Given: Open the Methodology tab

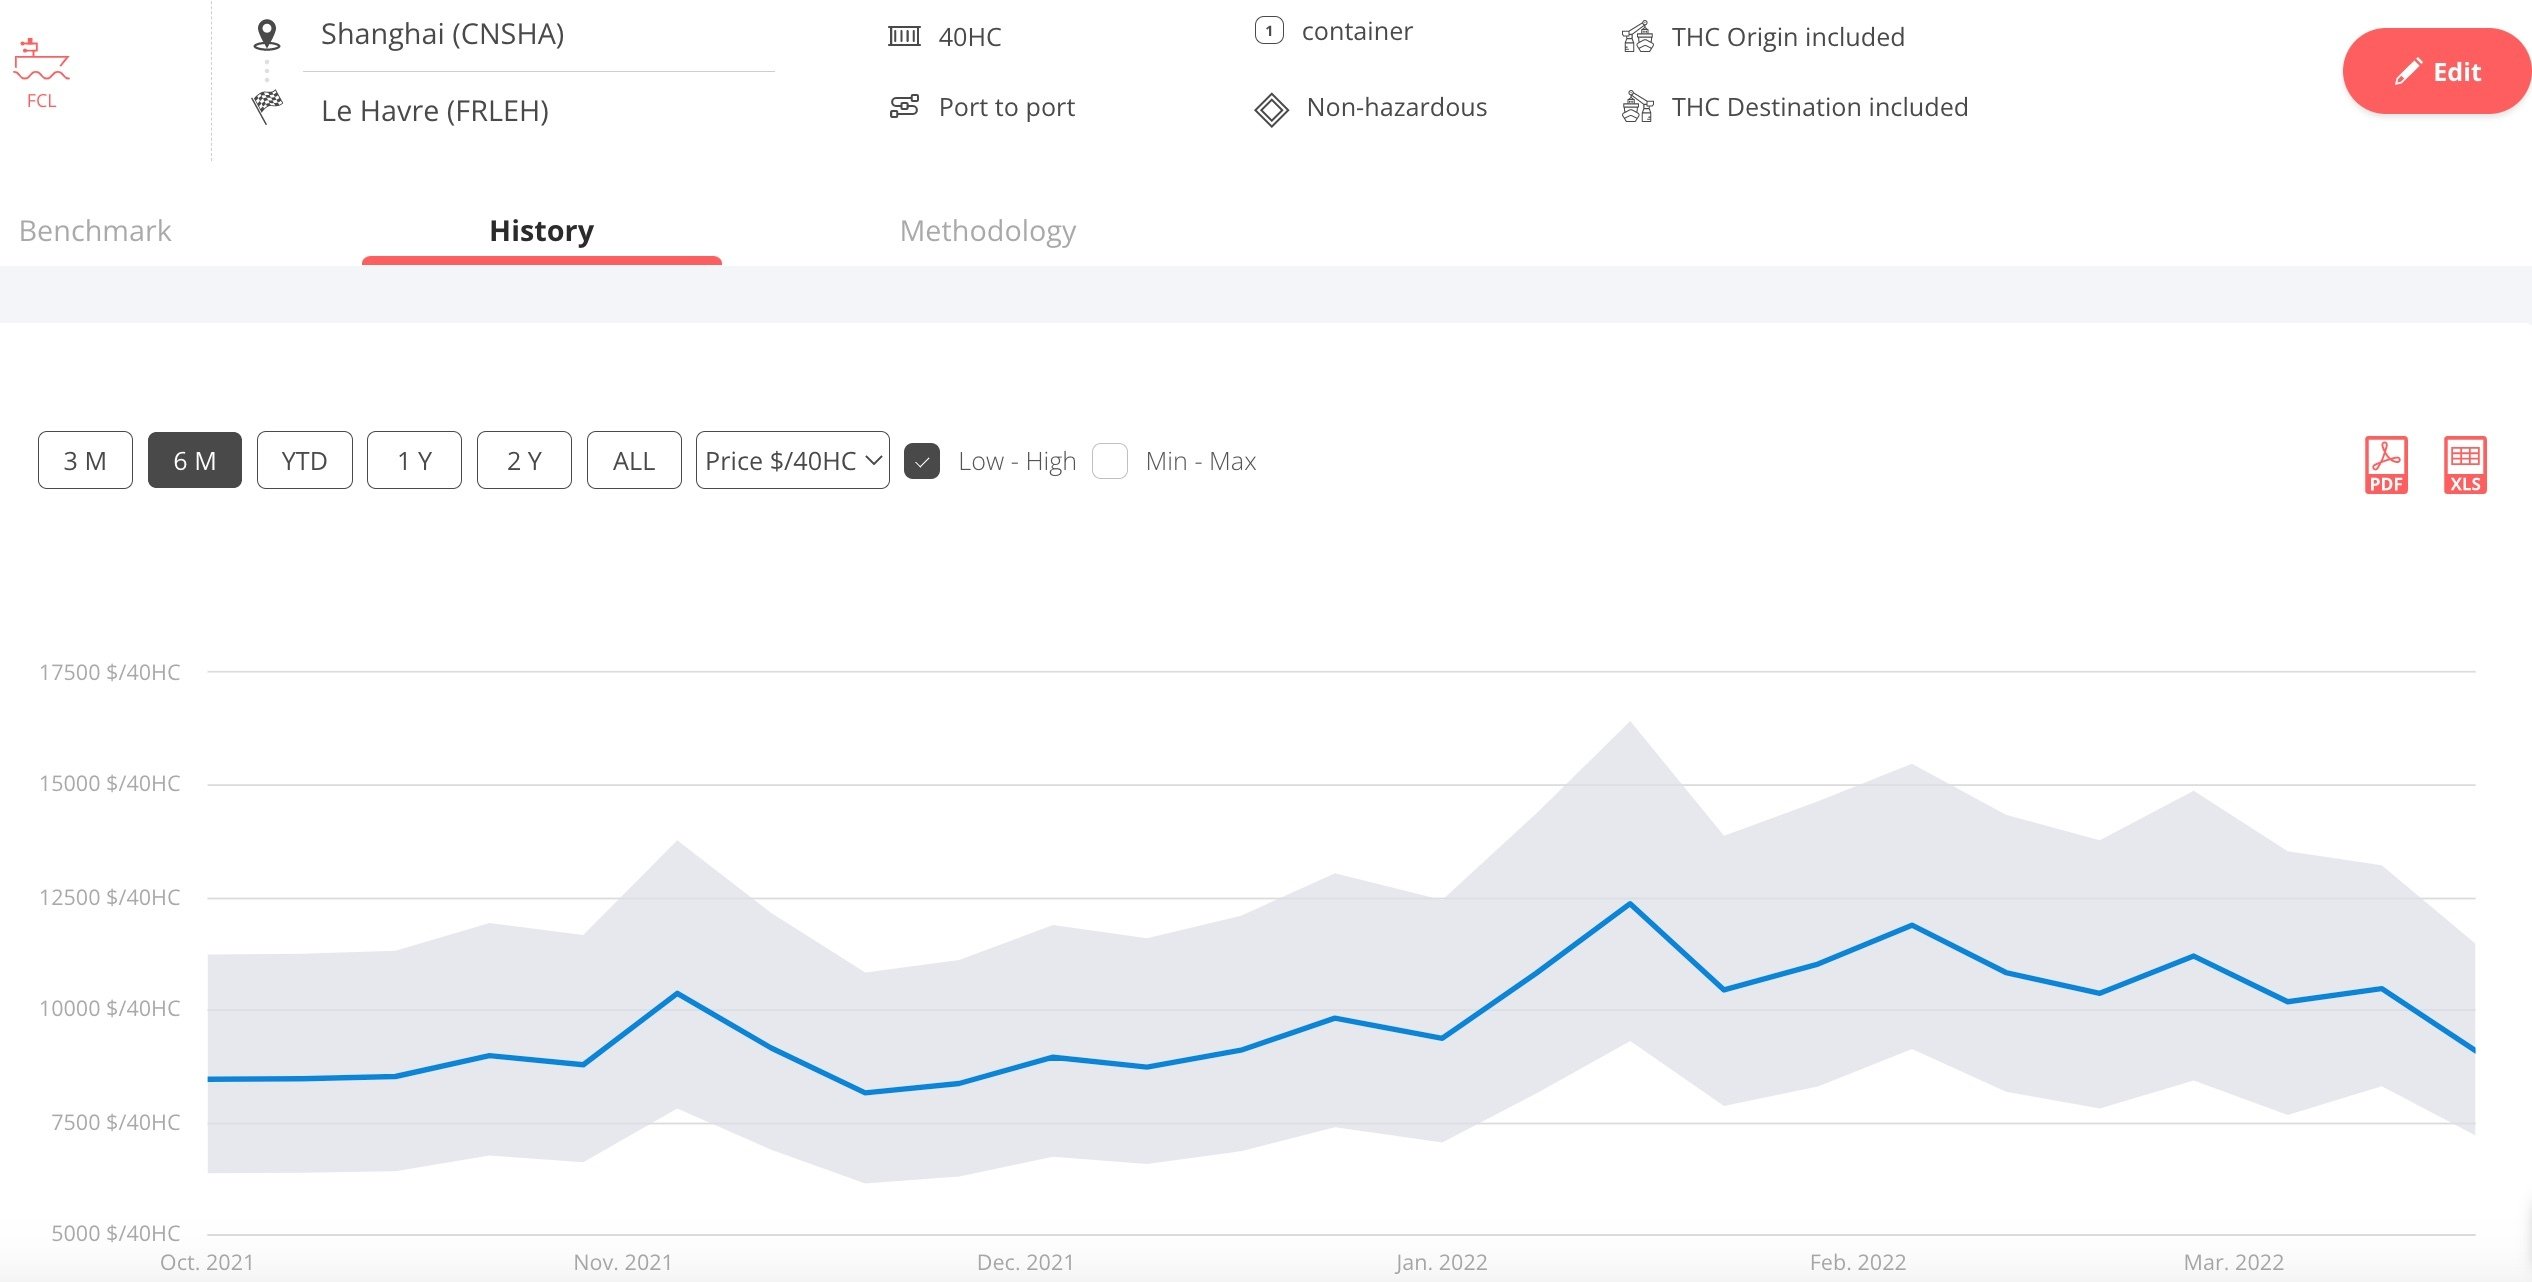Looking at the screenshot, I should (987, 231).
